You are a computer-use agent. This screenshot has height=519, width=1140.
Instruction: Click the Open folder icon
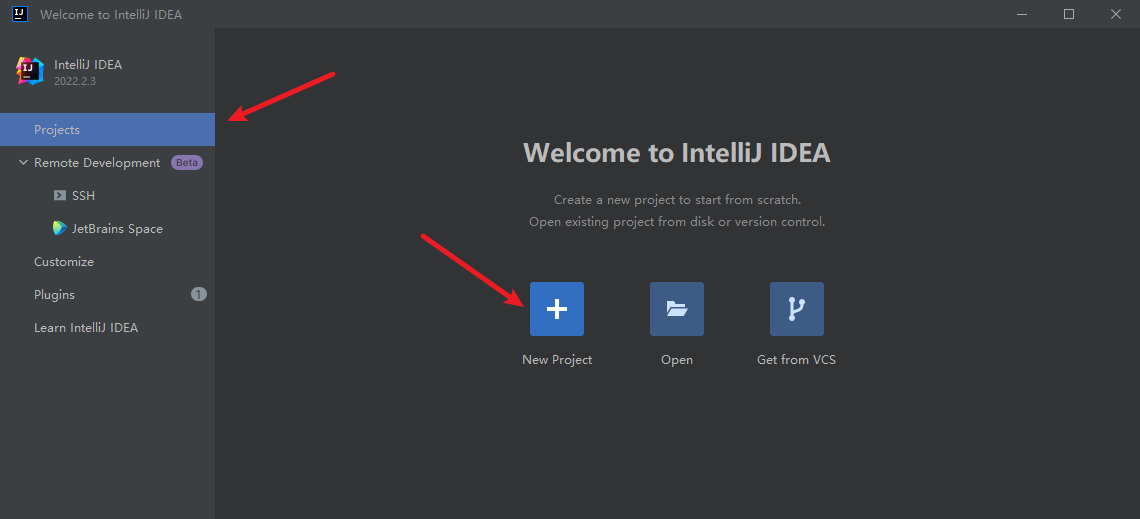point(676,309)
